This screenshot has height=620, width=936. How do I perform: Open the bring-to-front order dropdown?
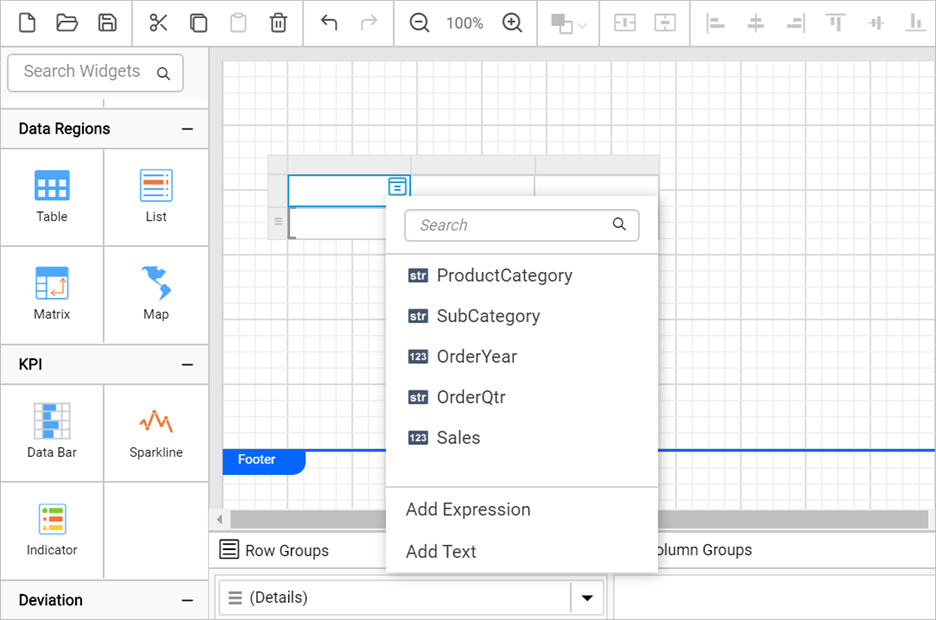click(569, 24)
